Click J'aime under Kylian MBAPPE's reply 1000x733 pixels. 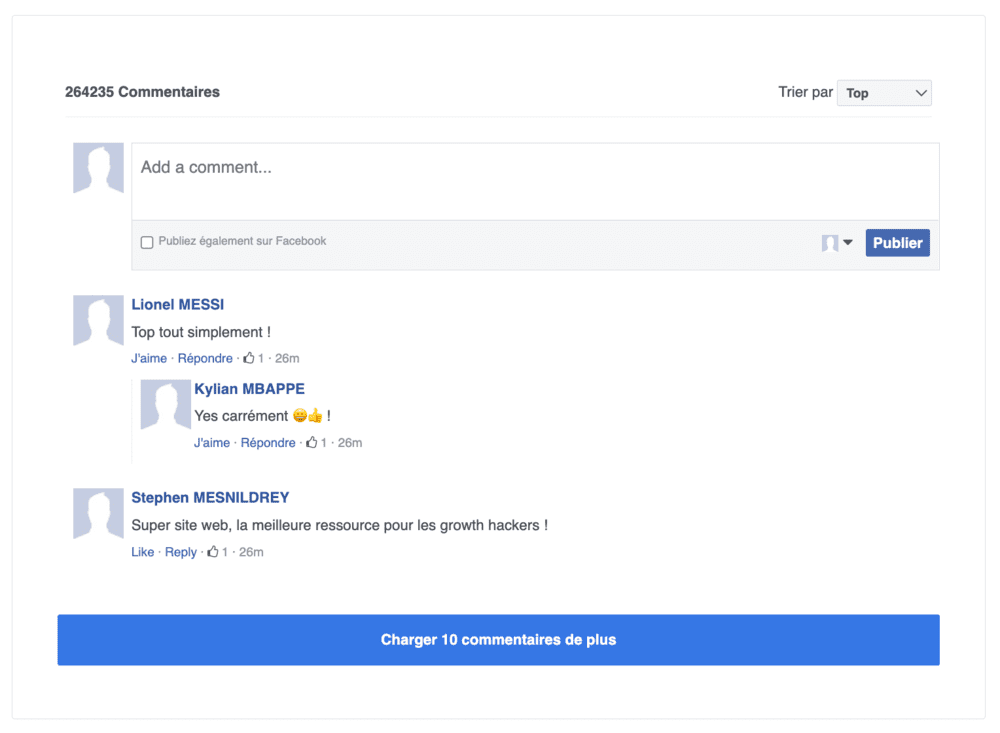click(x=212, y=443)
